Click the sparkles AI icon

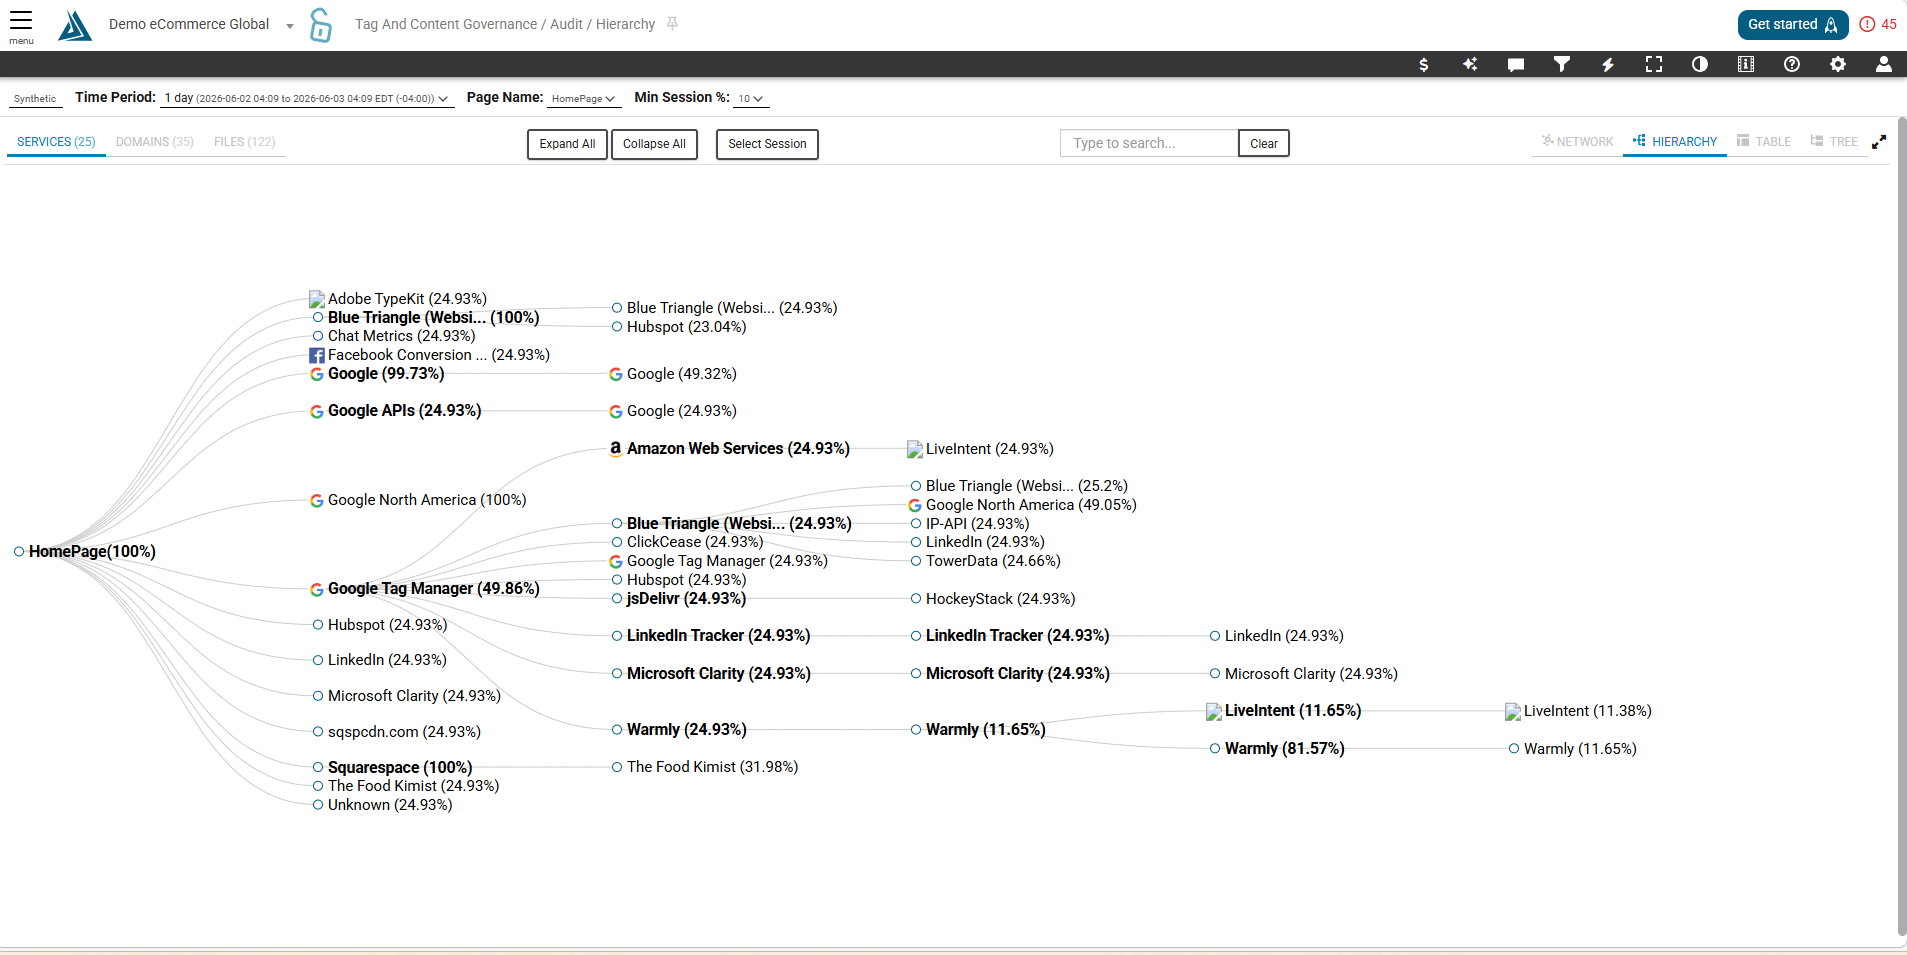(1470, 64)
